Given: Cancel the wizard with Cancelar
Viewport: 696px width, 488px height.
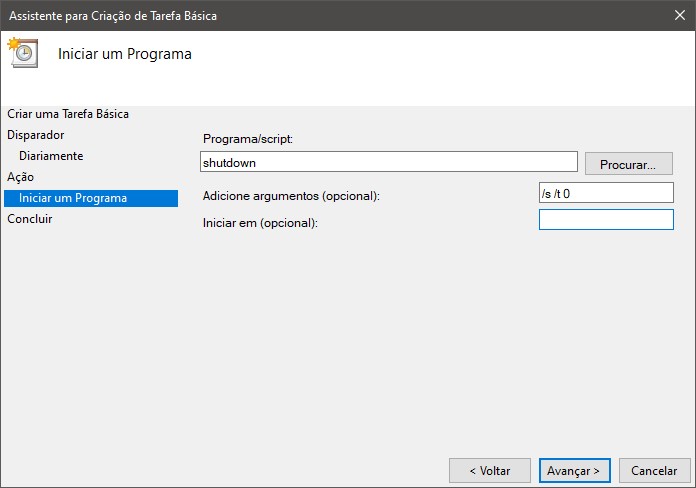Looking at the screenshot, I should [x=655, y=470].
